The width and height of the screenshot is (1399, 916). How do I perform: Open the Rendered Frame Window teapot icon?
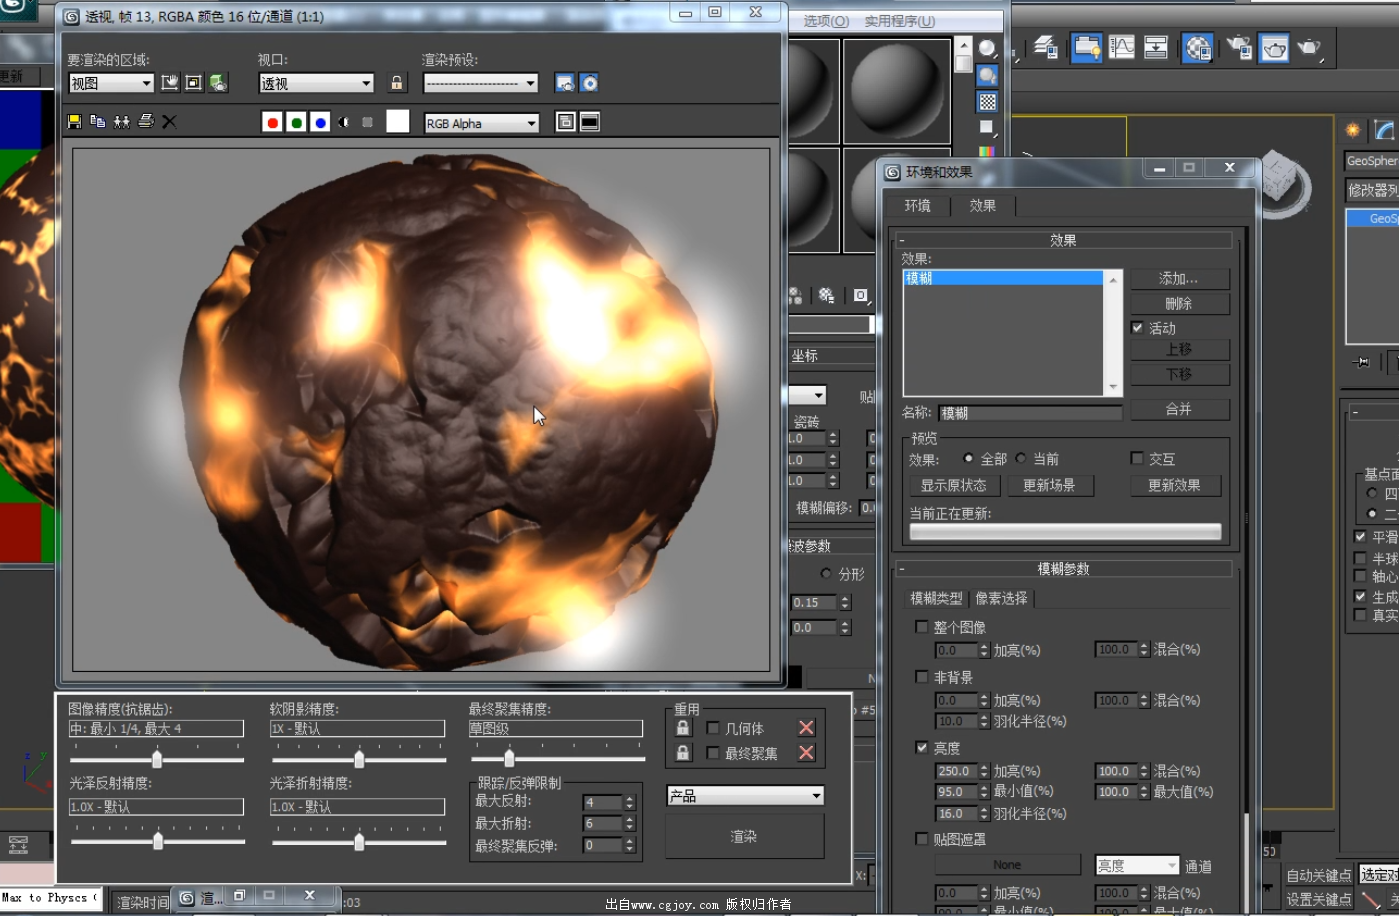coord(1274,47)
